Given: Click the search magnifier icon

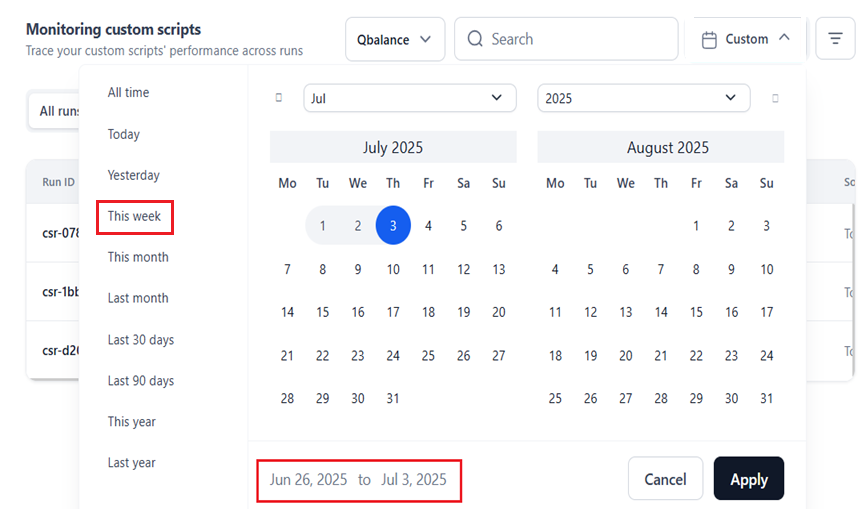Looking at the screenshot, I should tap(476, 39).
